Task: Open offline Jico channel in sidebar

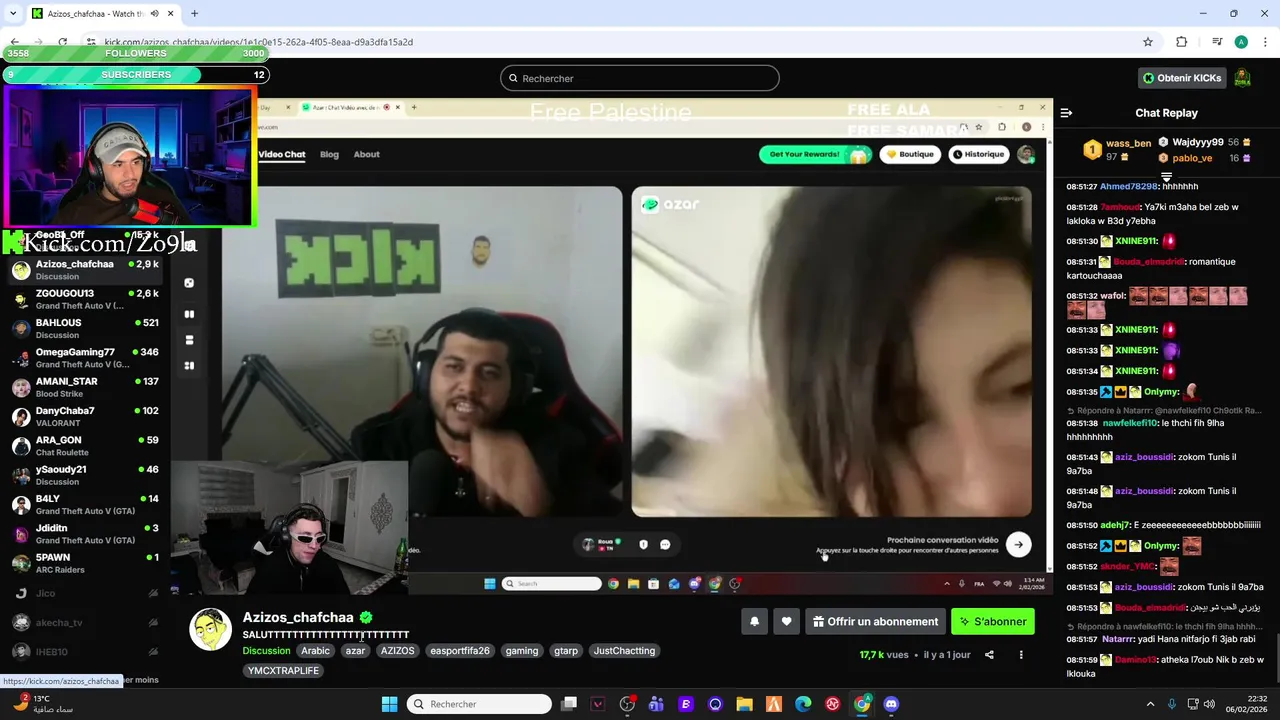Action: [x=85, y=593]
